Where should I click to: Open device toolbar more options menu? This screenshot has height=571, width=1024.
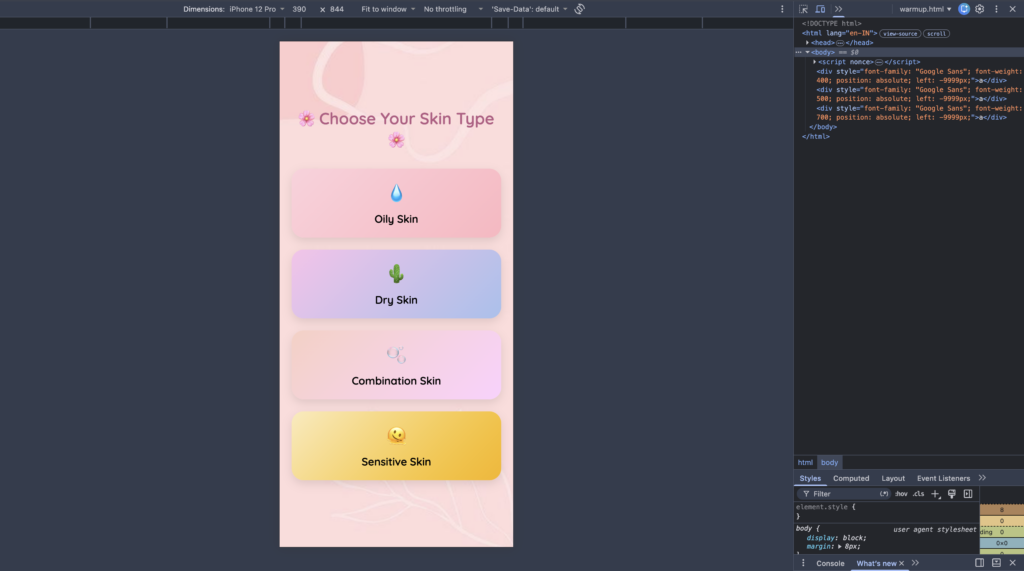coord(782,9)
